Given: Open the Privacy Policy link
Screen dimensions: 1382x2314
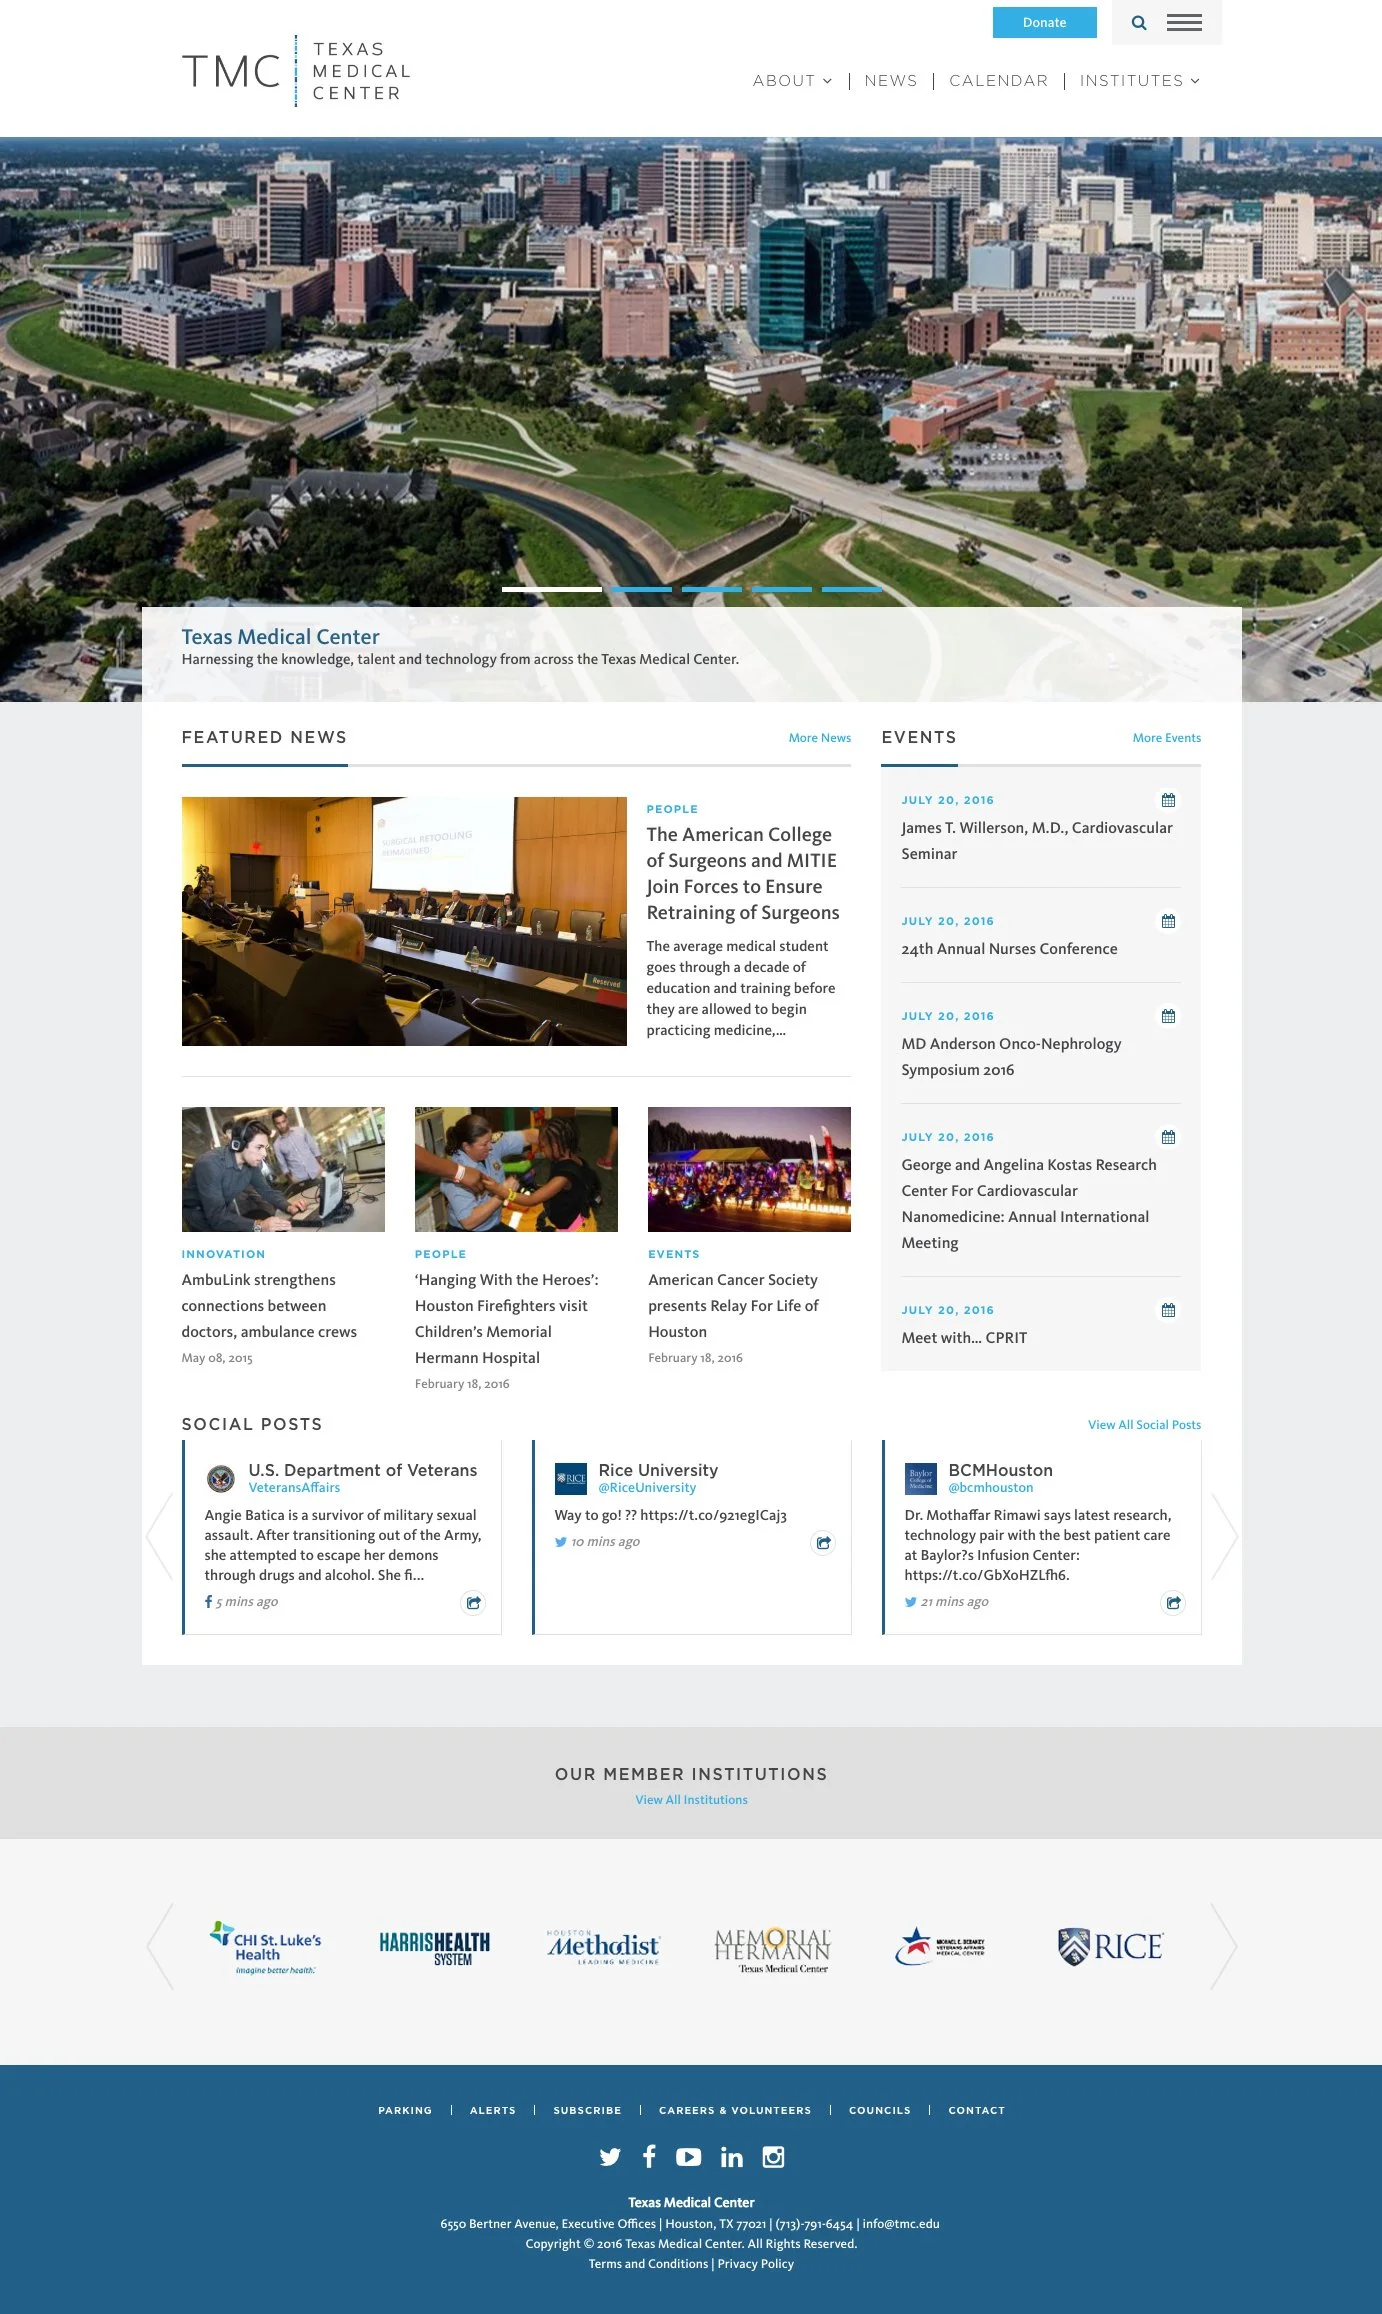Looking at the screenshot, I should tap(755, 2264).
